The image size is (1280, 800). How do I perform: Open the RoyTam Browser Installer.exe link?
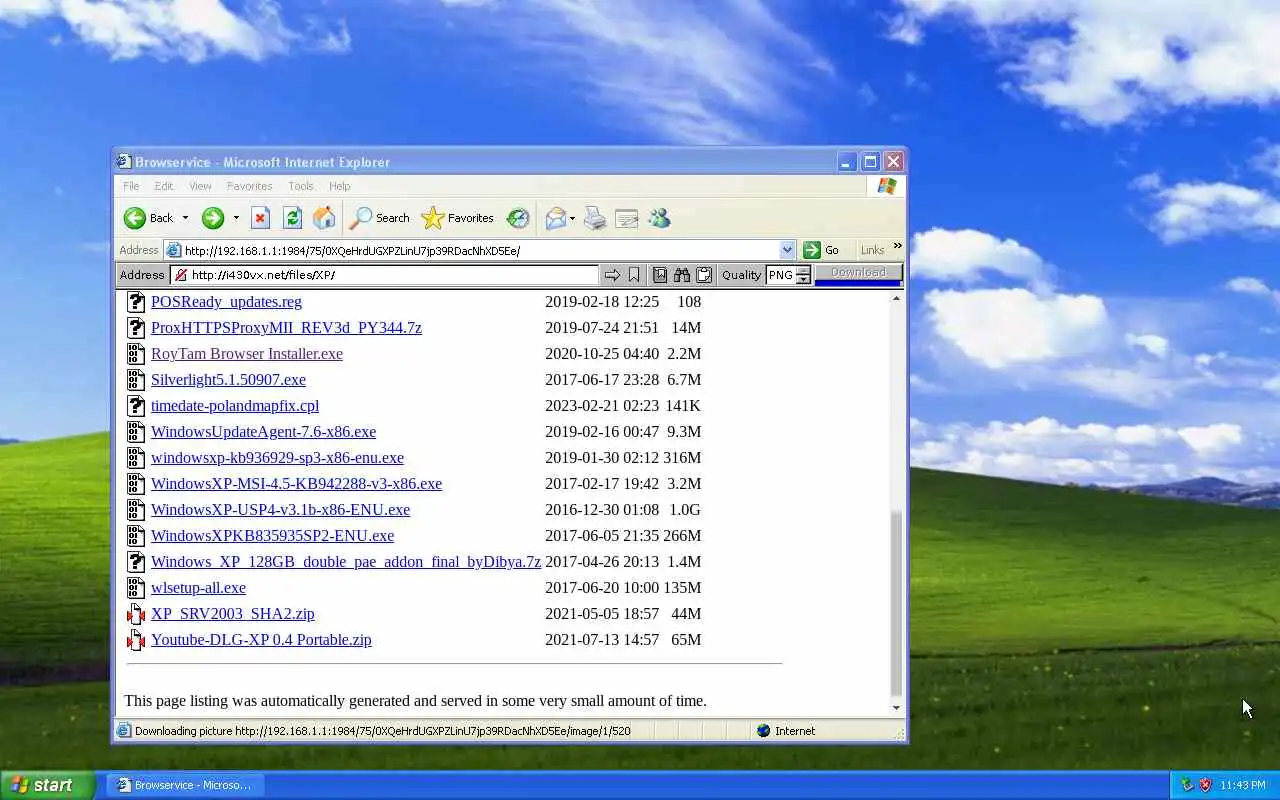pos(247,353)
